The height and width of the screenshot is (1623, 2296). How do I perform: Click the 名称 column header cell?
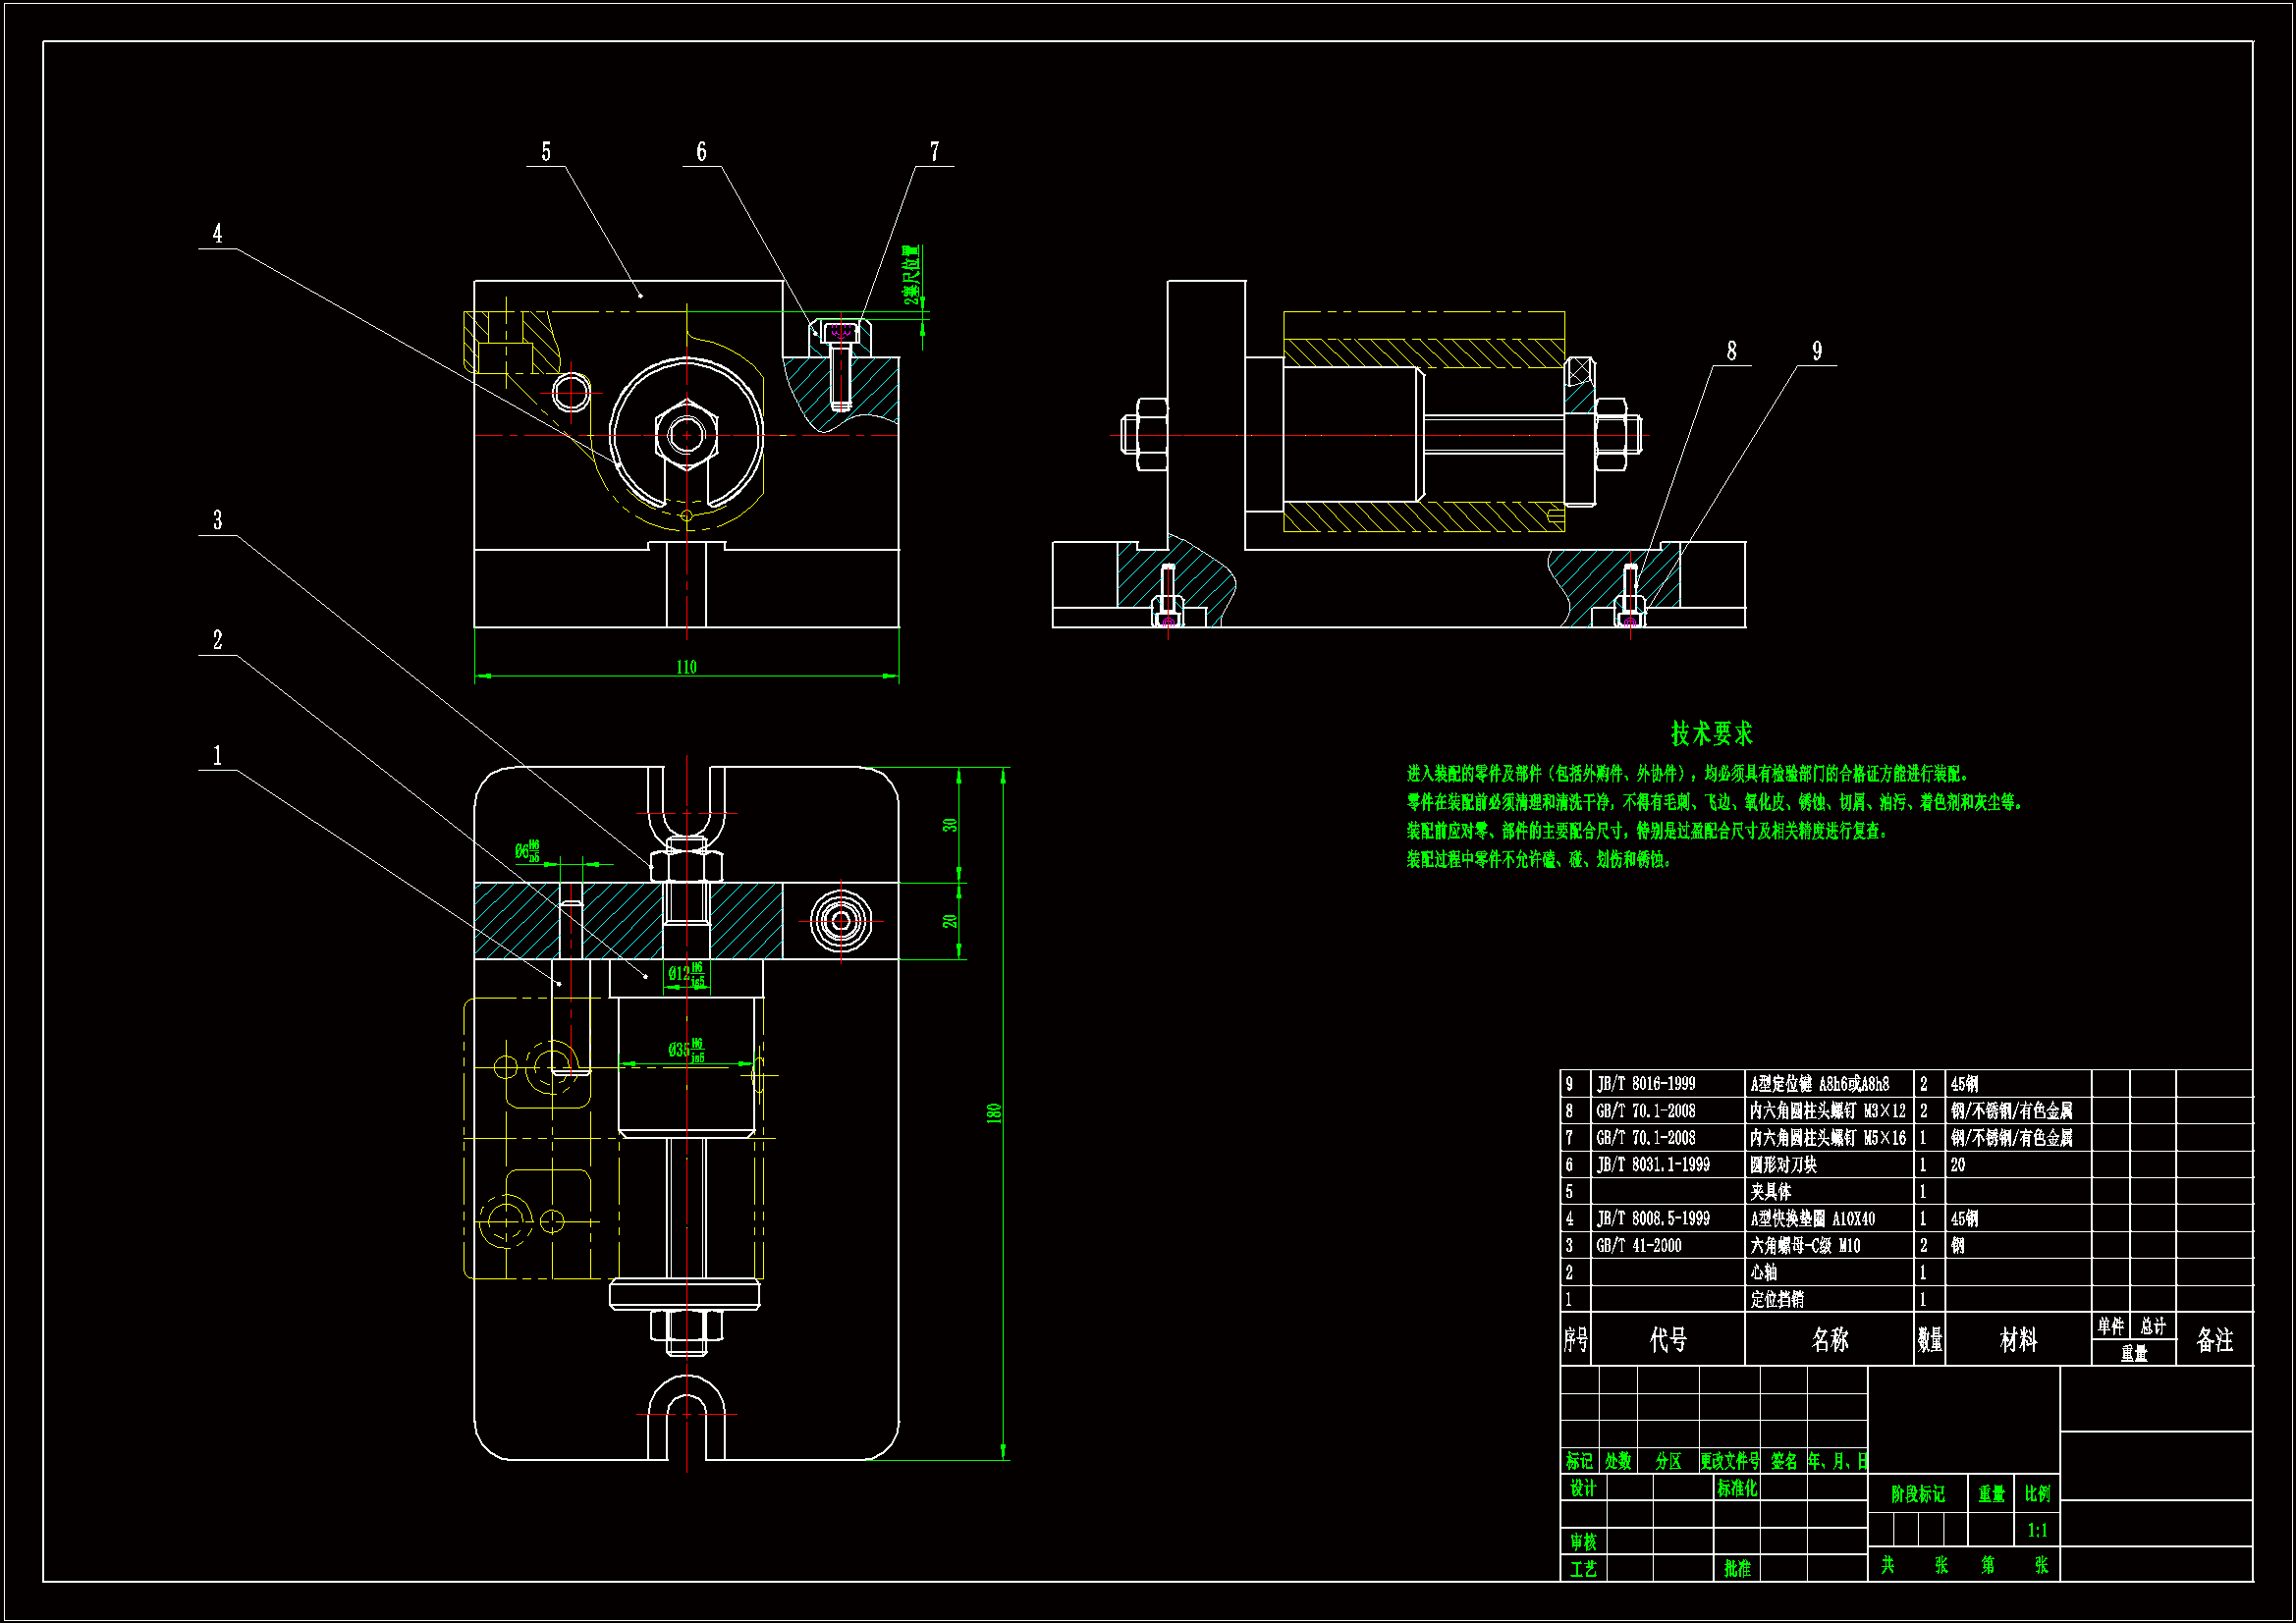click(x=1829, y=1340)
